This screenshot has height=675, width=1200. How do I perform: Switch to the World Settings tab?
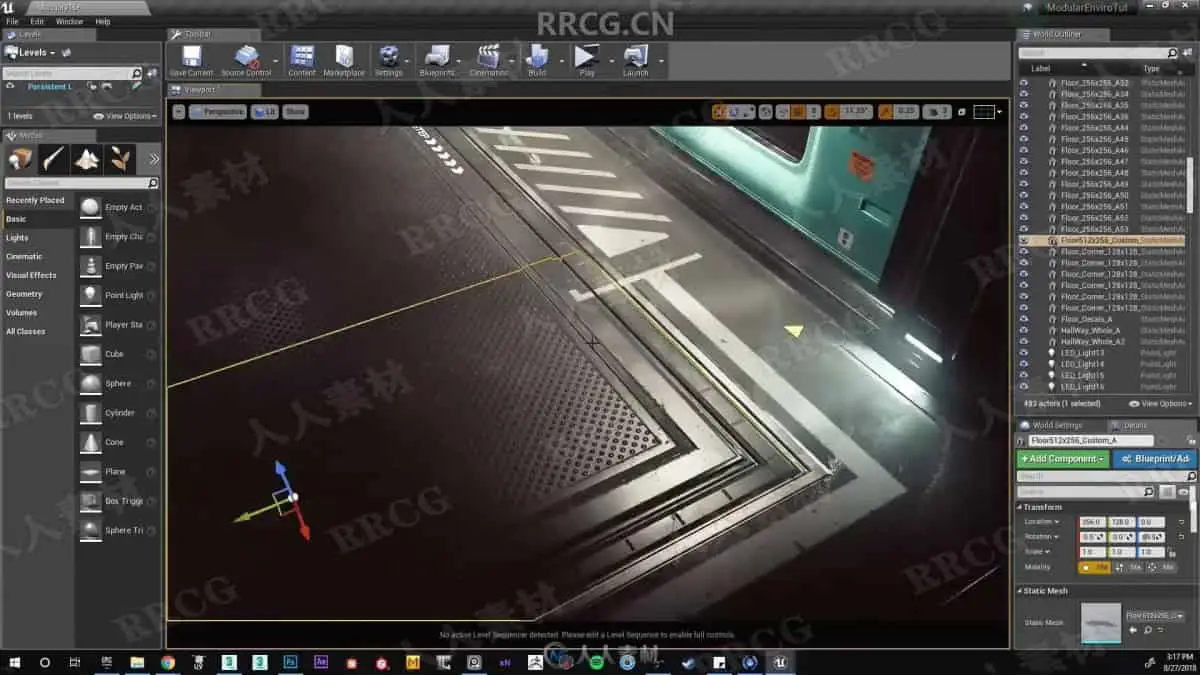click(x=1057, y=425)
